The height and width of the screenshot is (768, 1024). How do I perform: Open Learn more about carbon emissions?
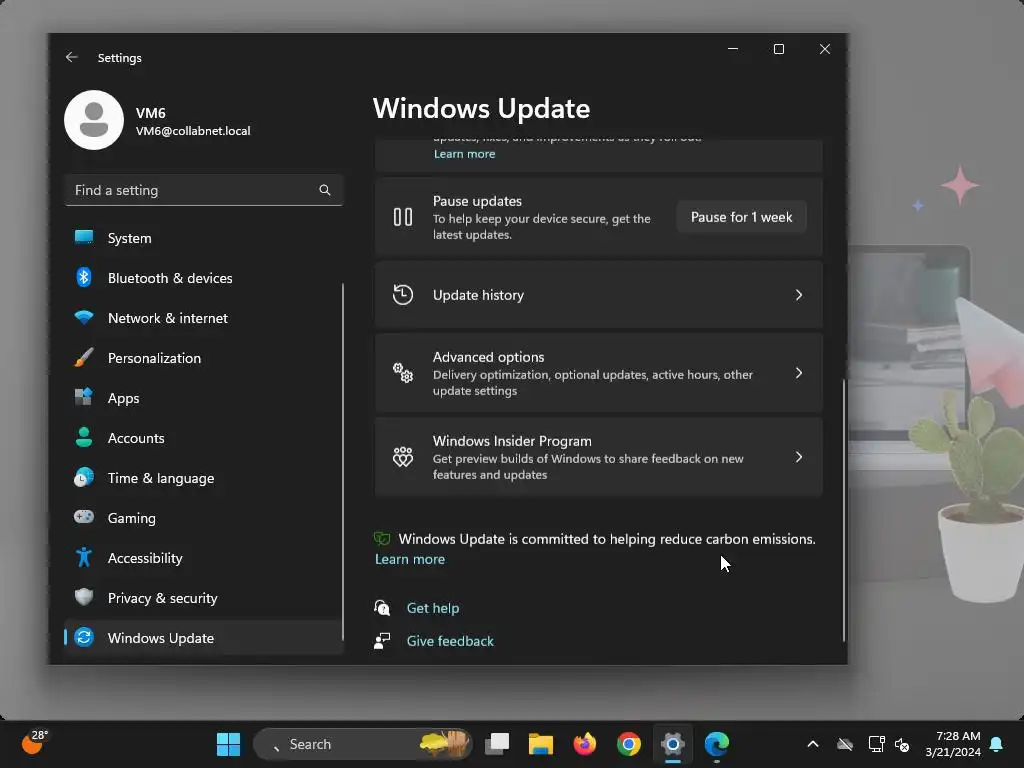click(x=409, y=559)
